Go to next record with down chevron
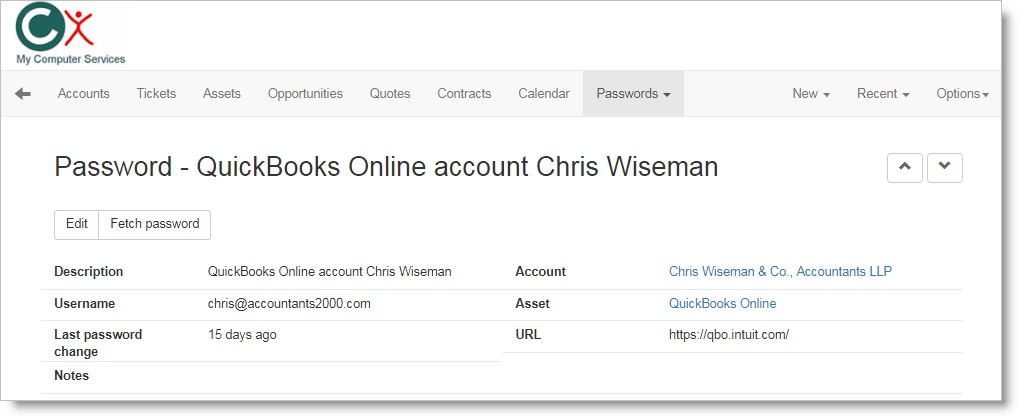Viewport: 1018px width, 417px height. tap(944, 168)
